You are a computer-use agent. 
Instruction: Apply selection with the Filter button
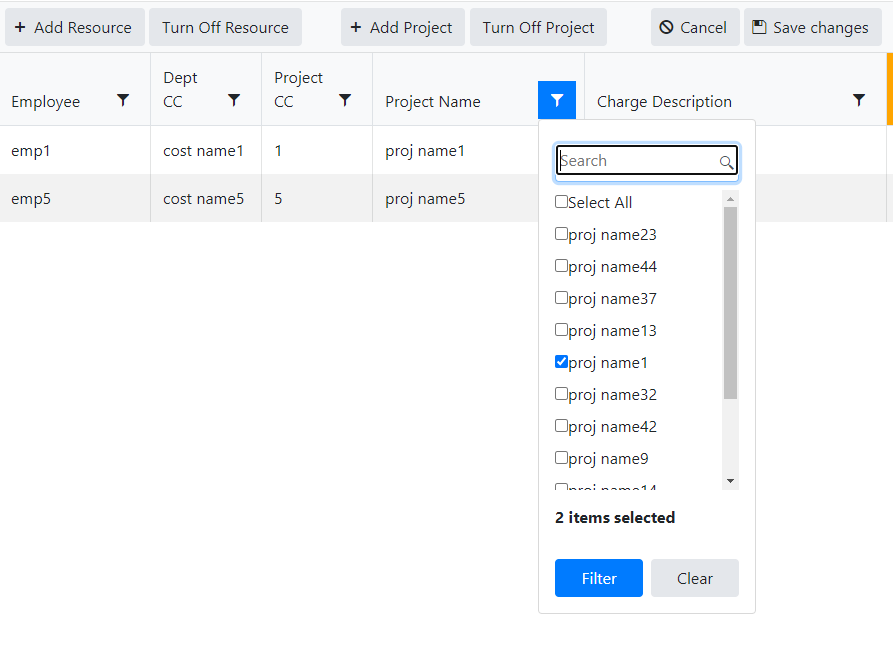598,578
